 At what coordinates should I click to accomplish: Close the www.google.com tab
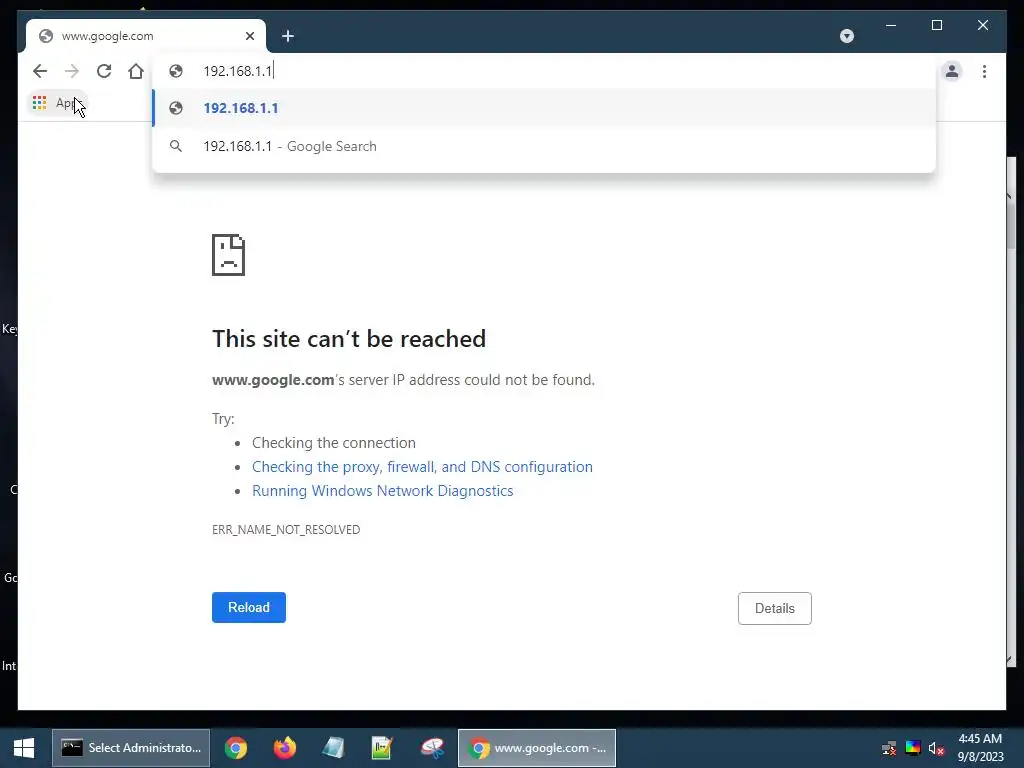(x=250, y=36)
